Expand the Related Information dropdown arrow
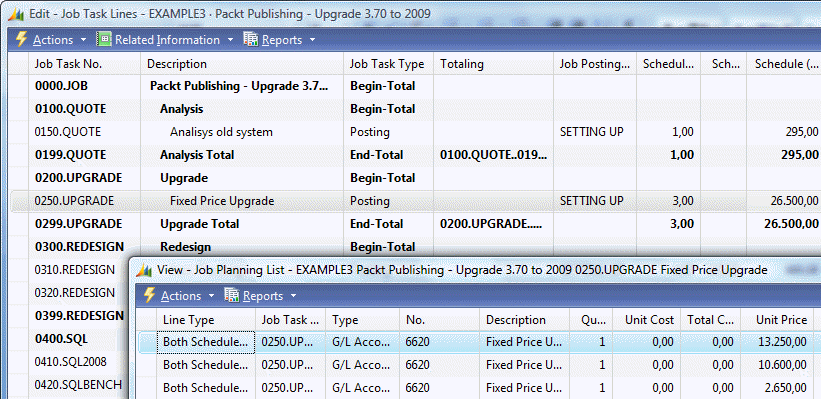Image resolution: width=821 pixels, height=399 pixels. (230, 40)
